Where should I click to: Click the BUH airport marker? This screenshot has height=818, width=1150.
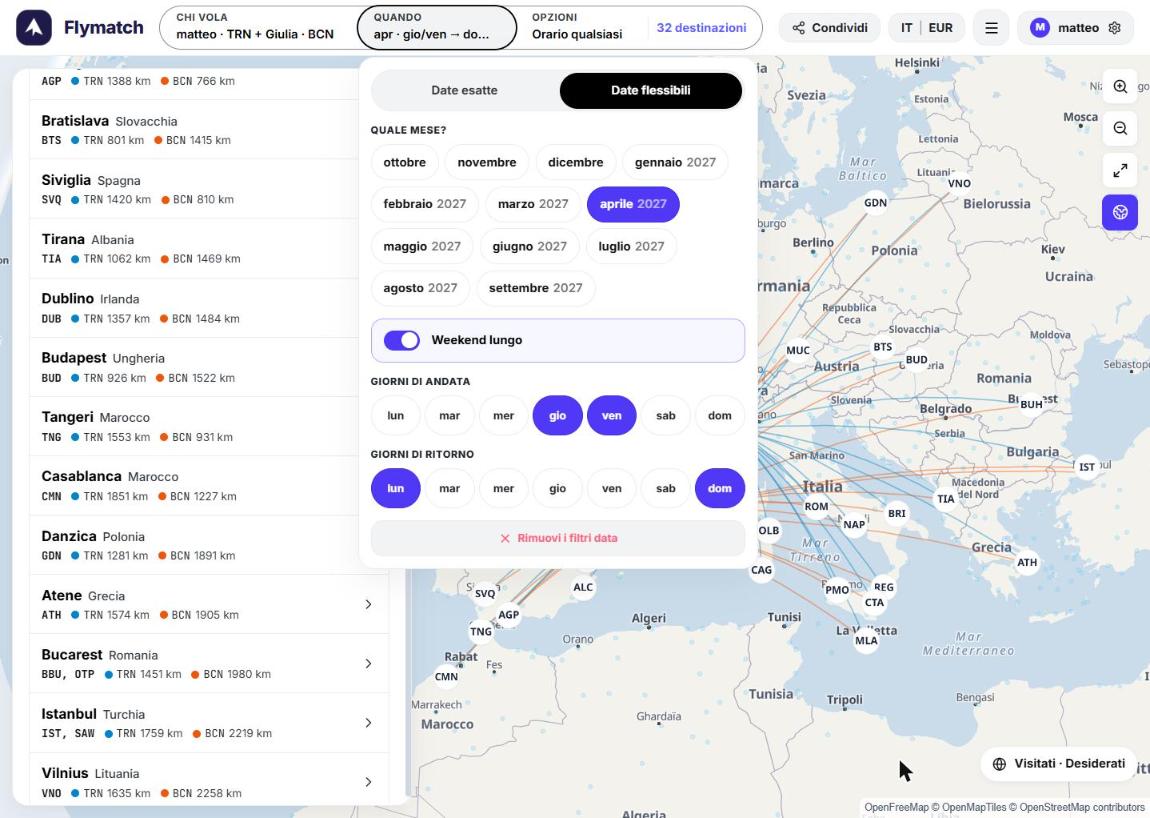click(1030, 404)
